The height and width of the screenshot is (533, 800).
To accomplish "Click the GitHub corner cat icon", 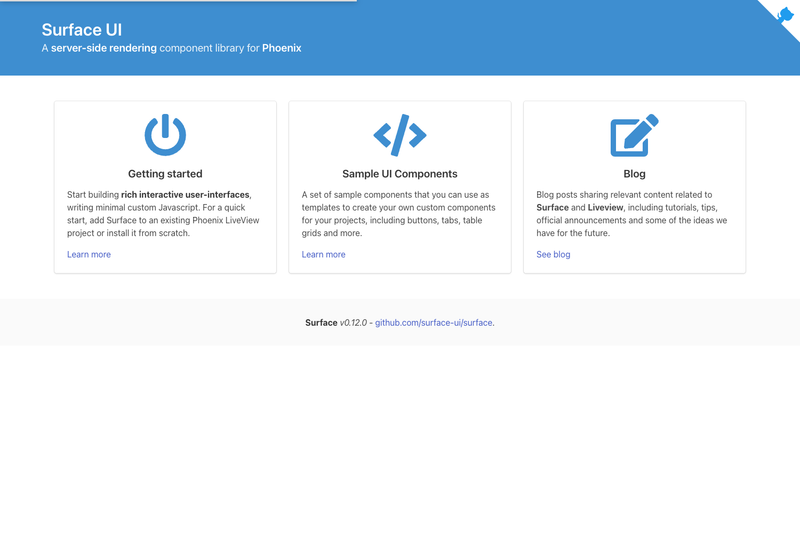I will point(785,15).
